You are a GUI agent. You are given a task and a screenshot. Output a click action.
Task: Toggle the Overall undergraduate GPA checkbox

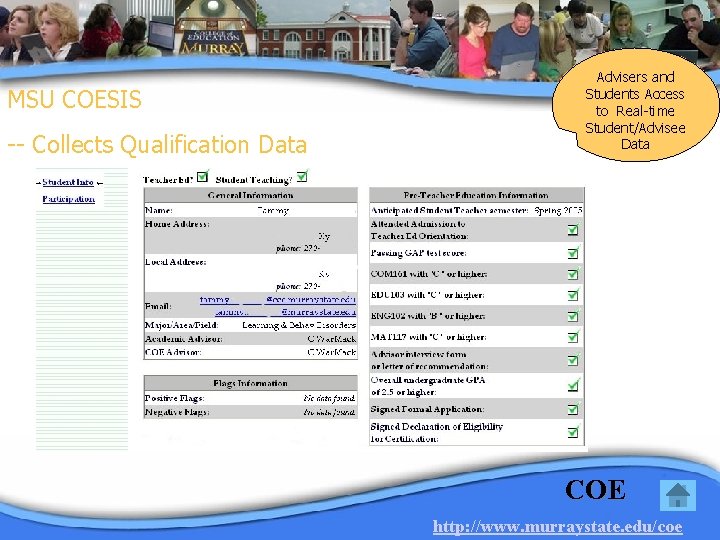coord(573,386)
